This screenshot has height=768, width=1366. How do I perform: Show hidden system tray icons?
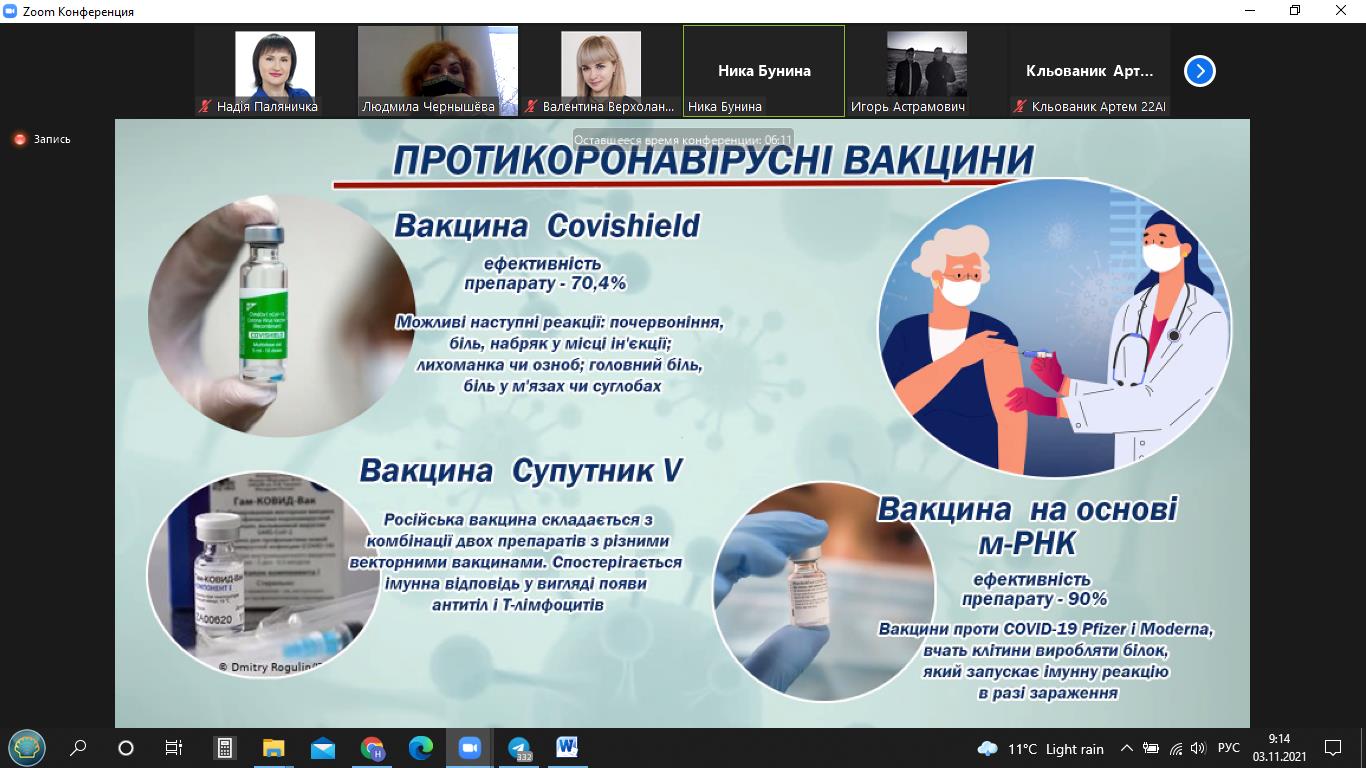(1127, 748)
